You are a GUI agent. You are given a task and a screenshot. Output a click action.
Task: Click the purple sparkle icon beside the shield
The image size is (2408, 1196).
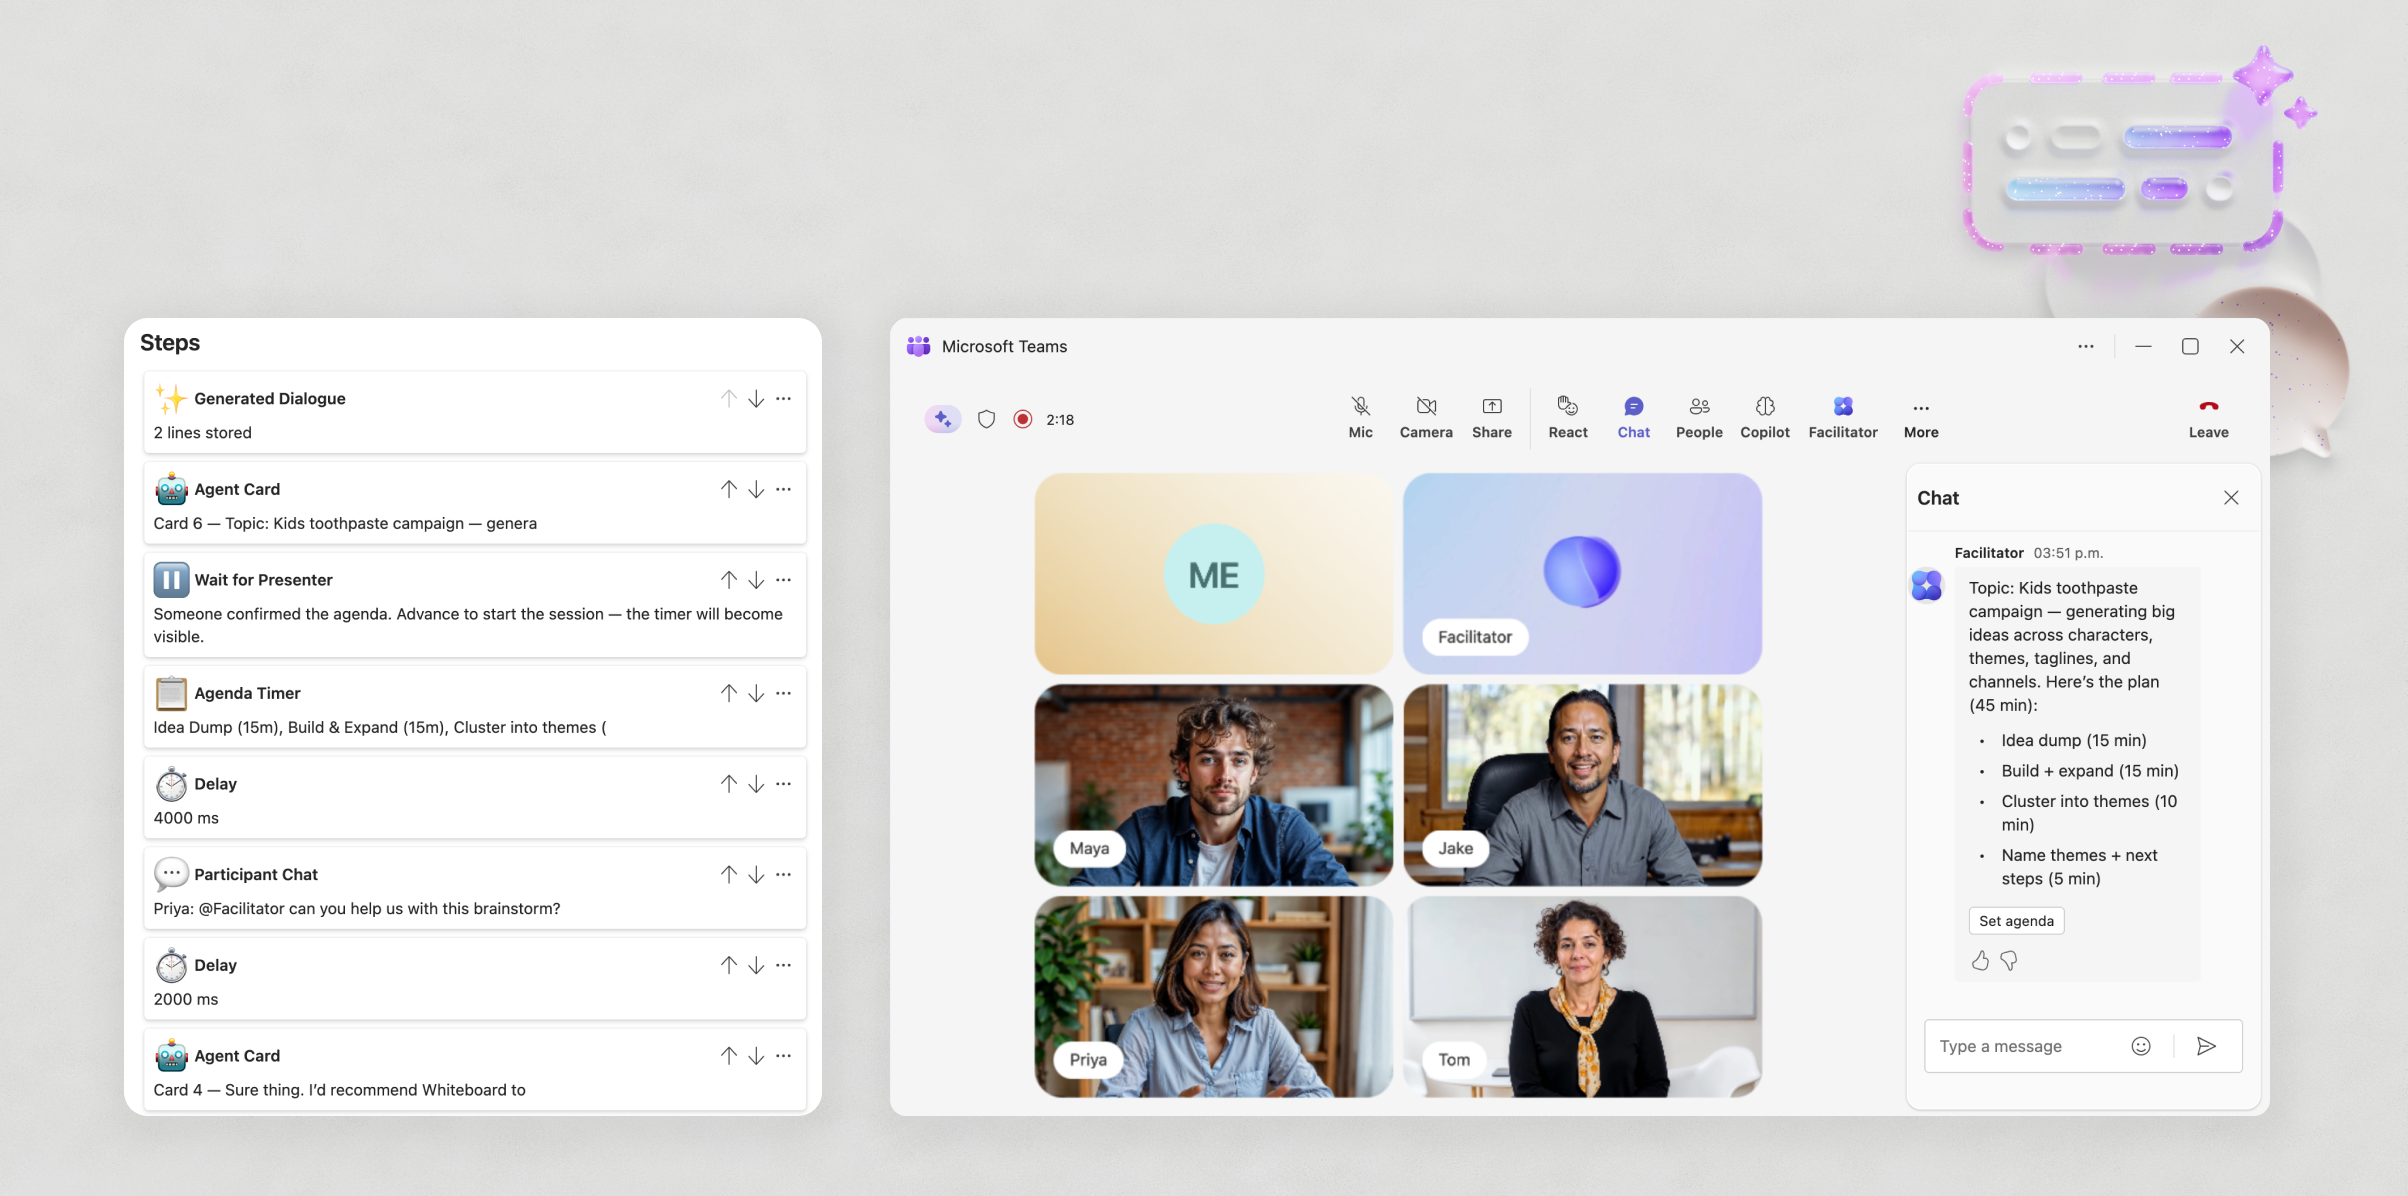click(942, 419)
